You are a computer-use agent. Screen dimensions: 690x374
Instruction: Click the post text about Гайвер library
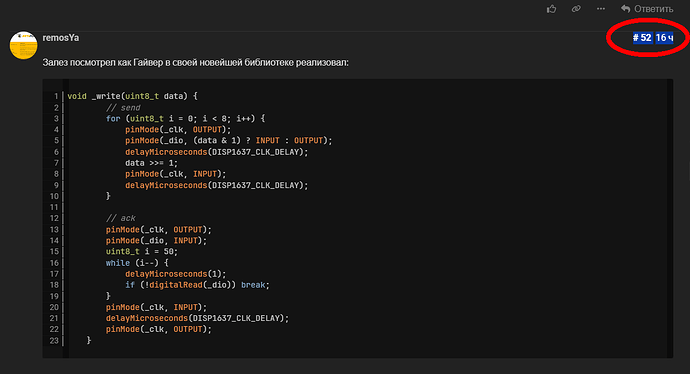coord(195,62)
